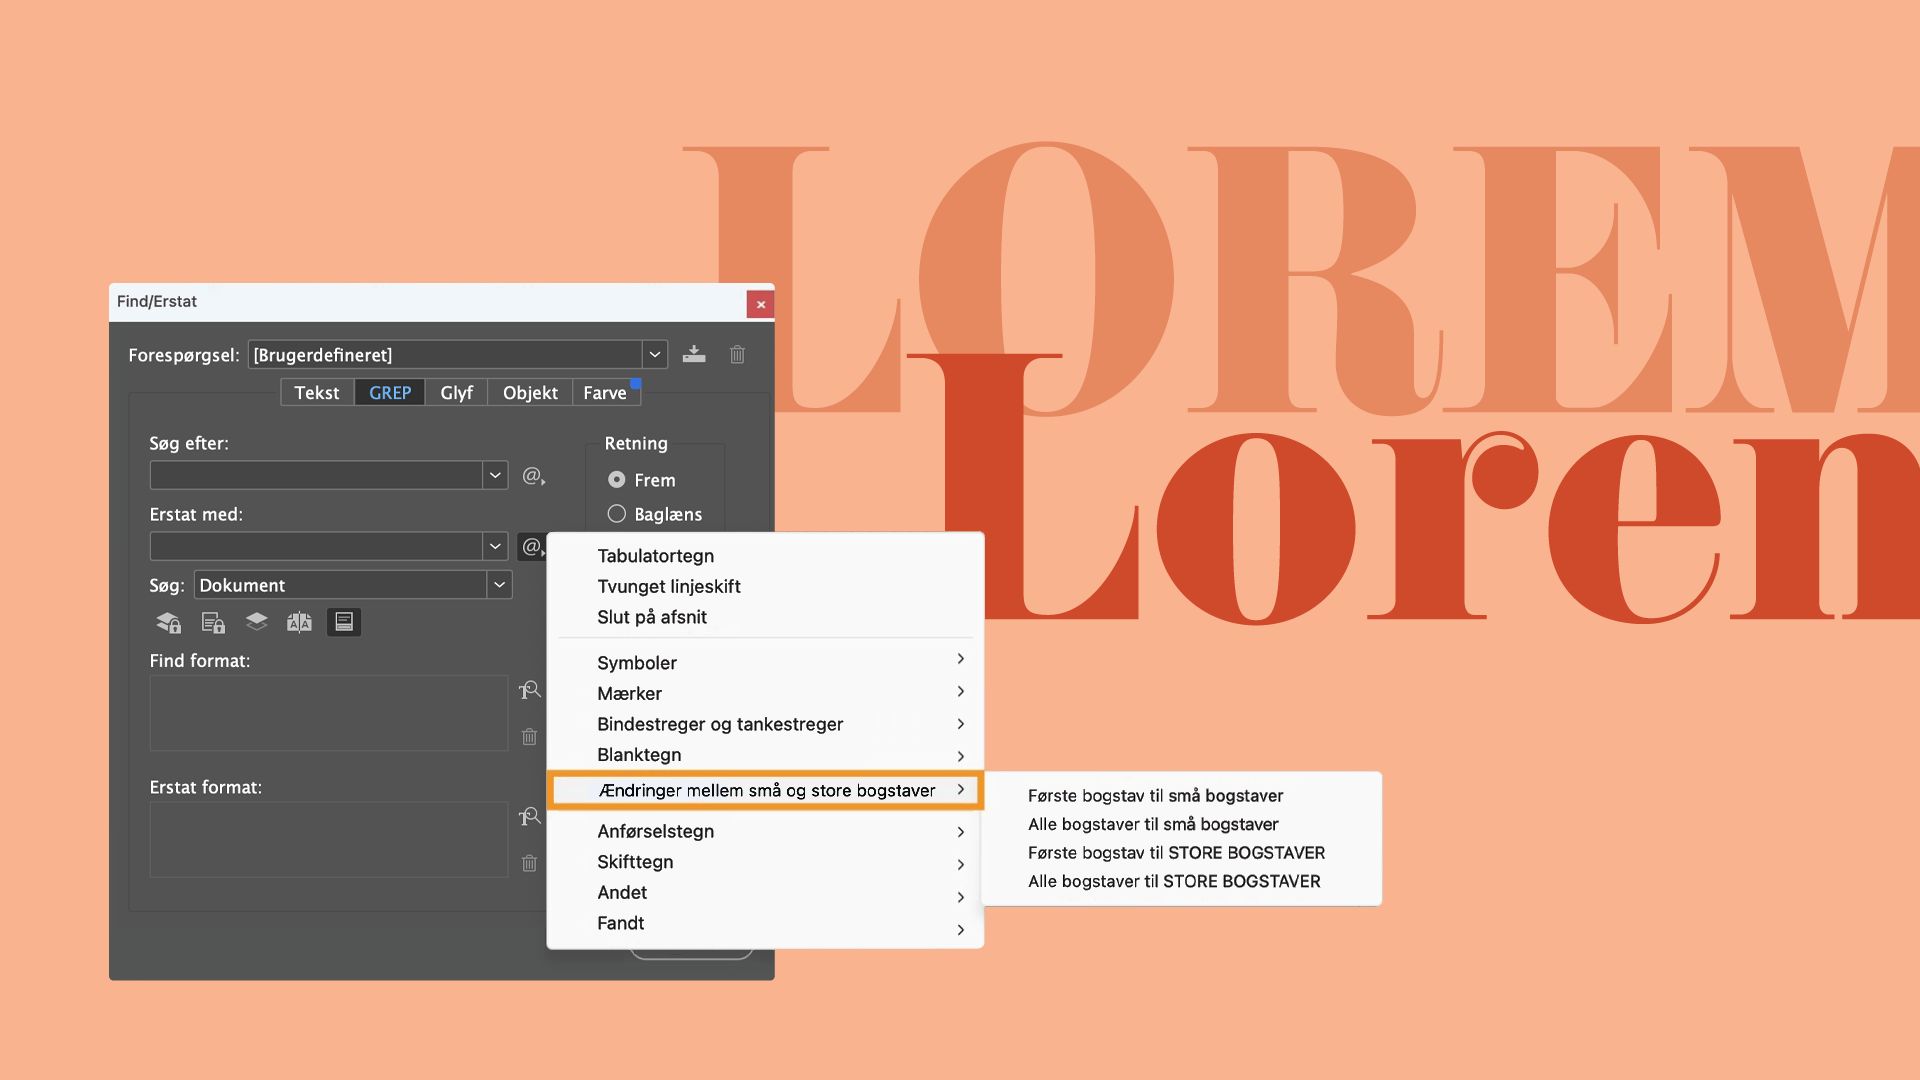Clear Find format with trash icon
The image size is (1920, 1080).
(529, 737)
